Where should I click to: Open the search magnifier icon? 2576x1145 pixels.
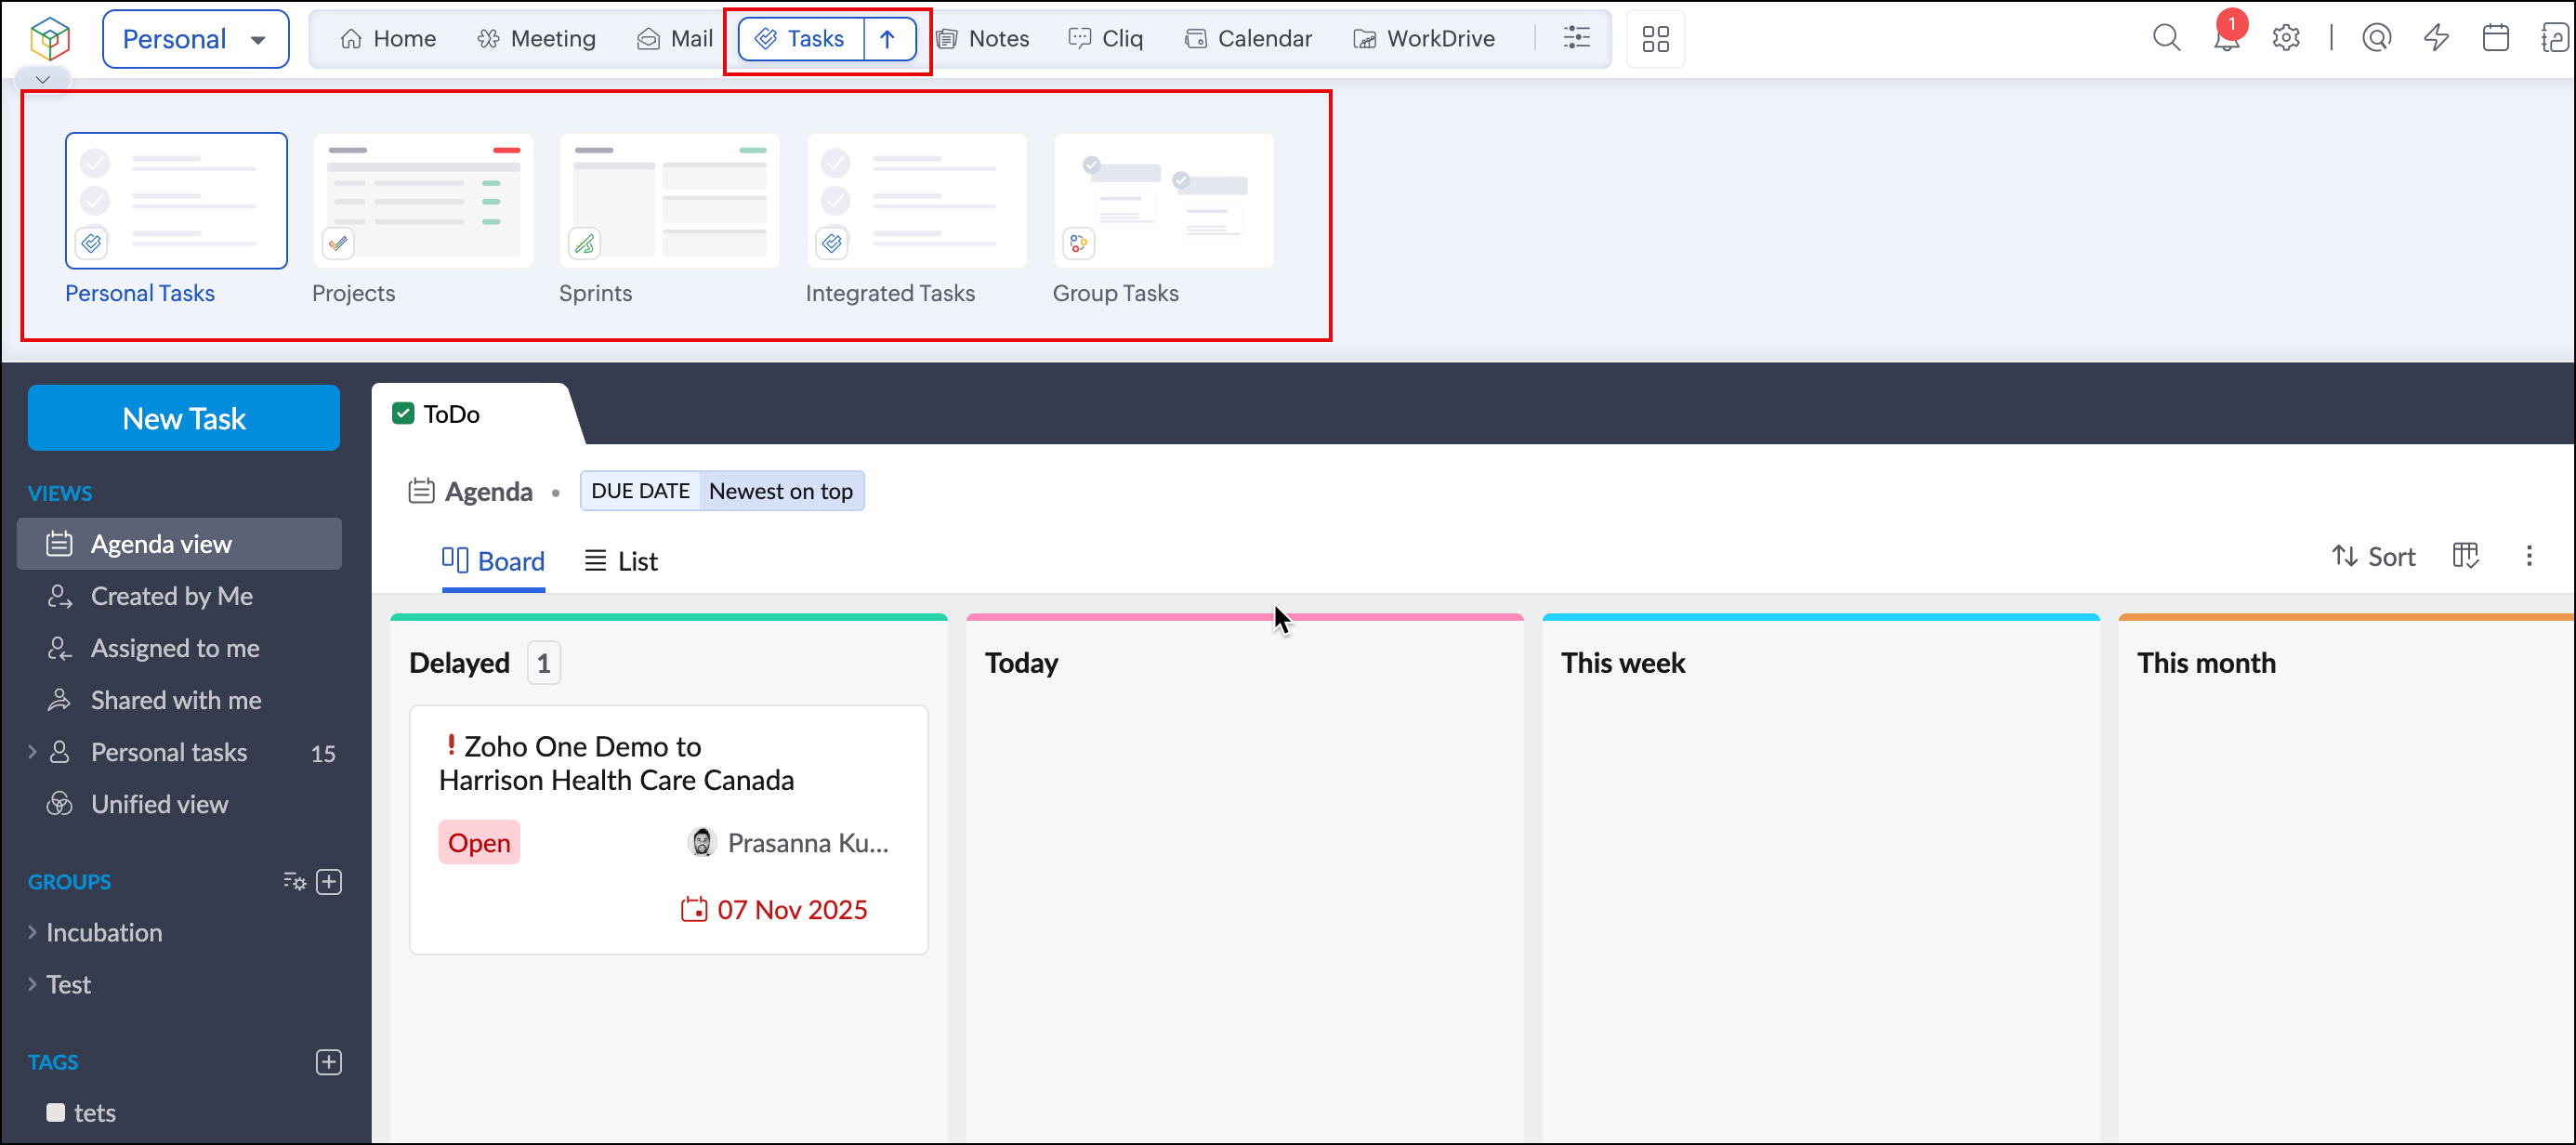click(x=2166, y=38)
